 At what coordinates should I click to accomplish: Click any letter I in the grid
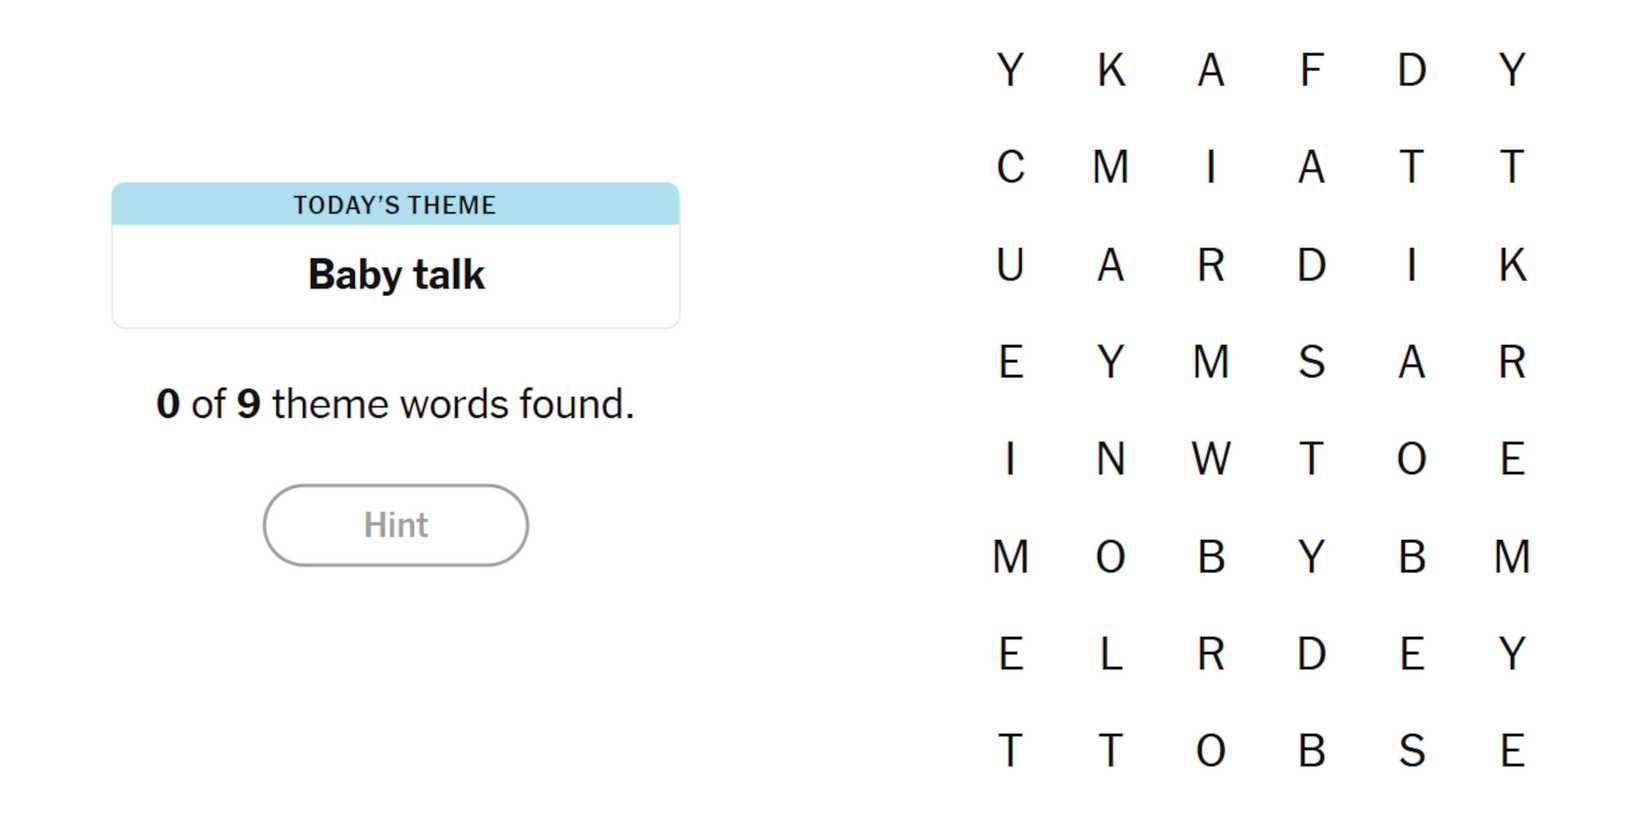coord(1211,168)
